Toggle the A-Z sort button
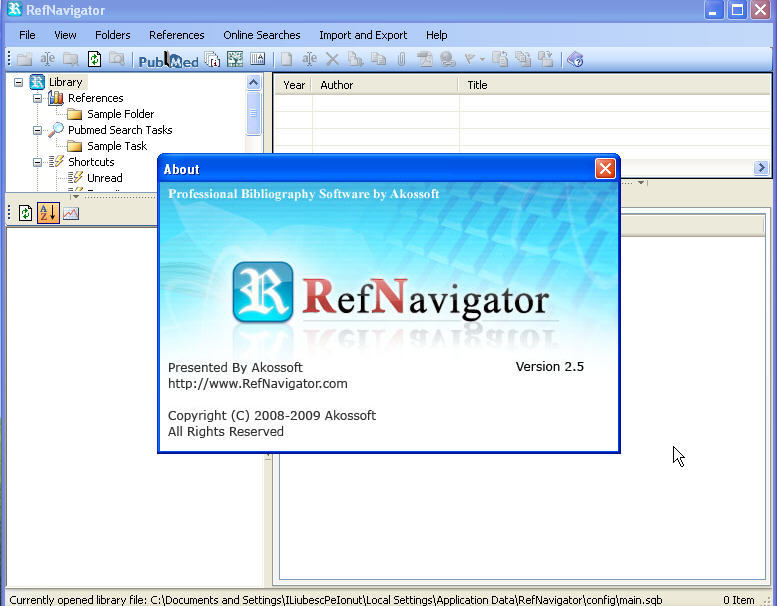 [48, 213]
